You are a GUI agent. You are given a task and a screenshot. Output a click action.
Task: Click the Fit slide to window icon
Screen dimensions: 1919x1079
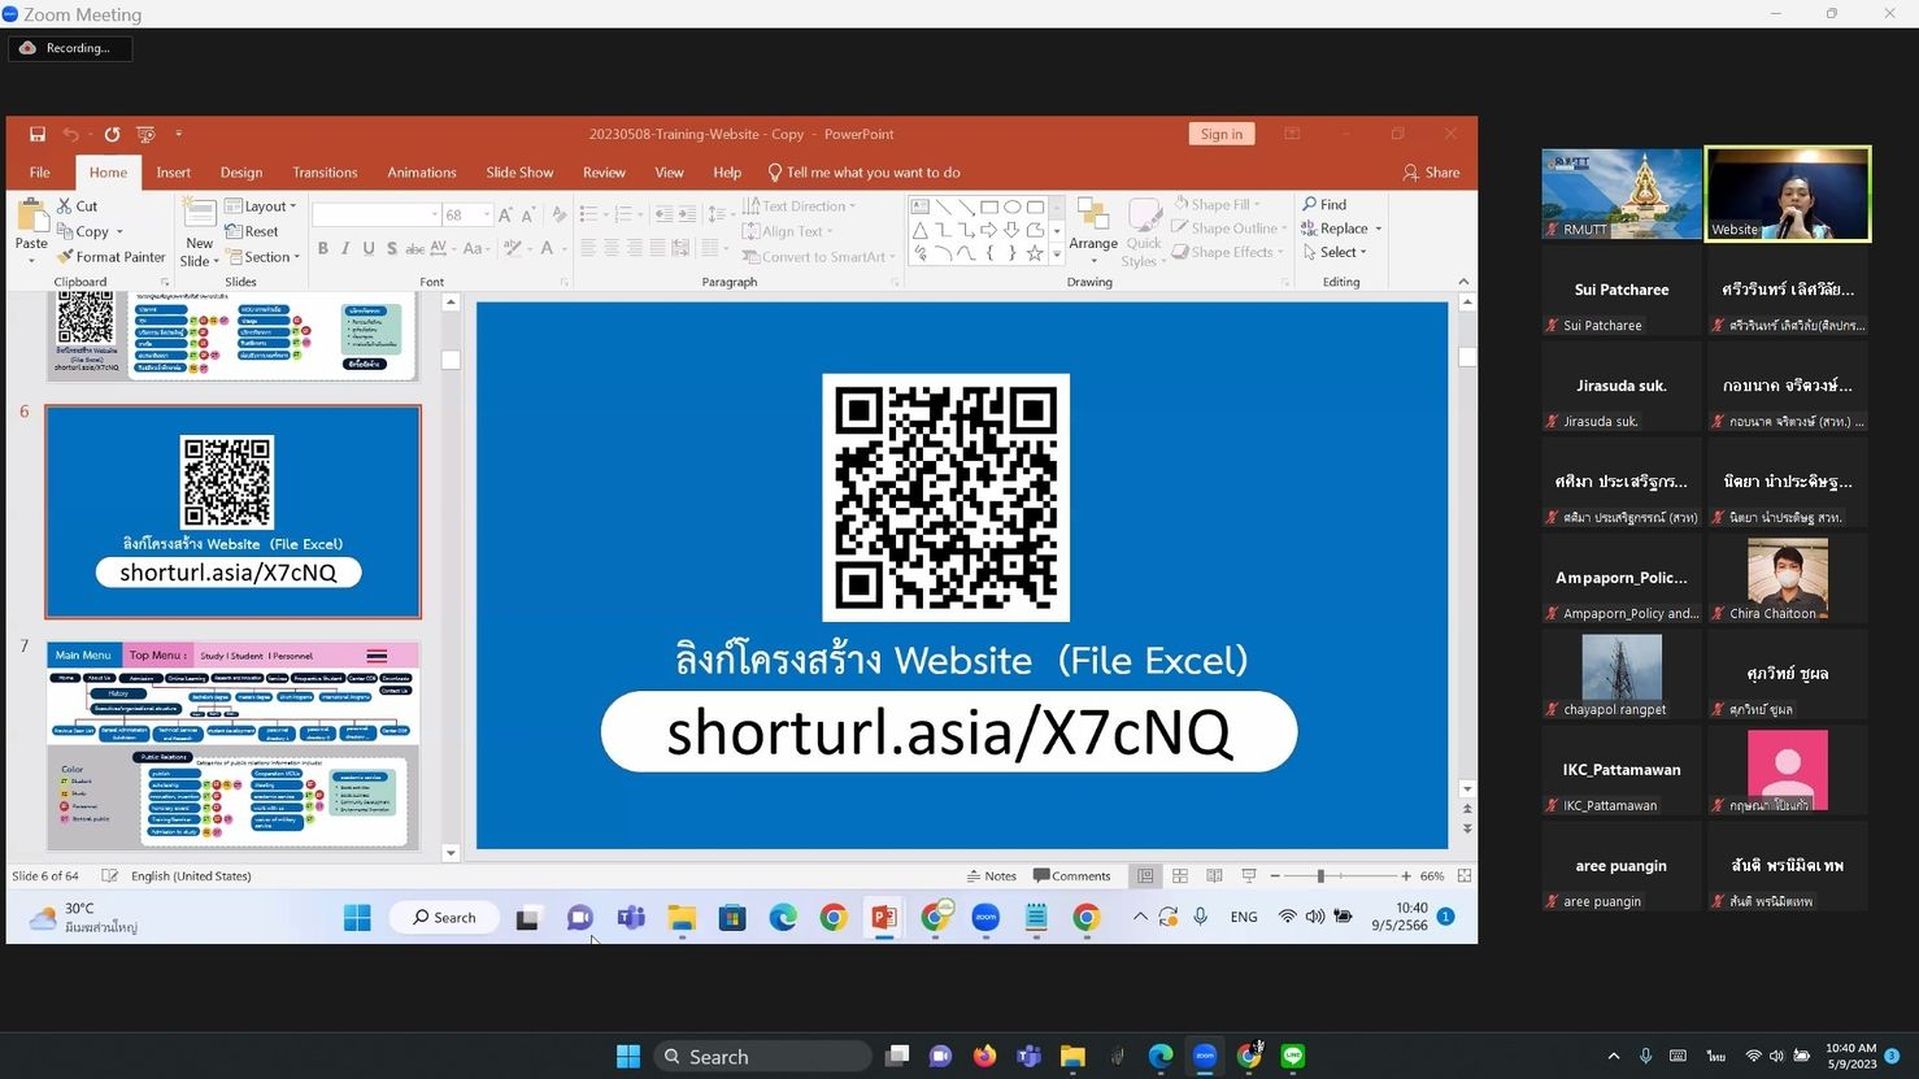1464,876
